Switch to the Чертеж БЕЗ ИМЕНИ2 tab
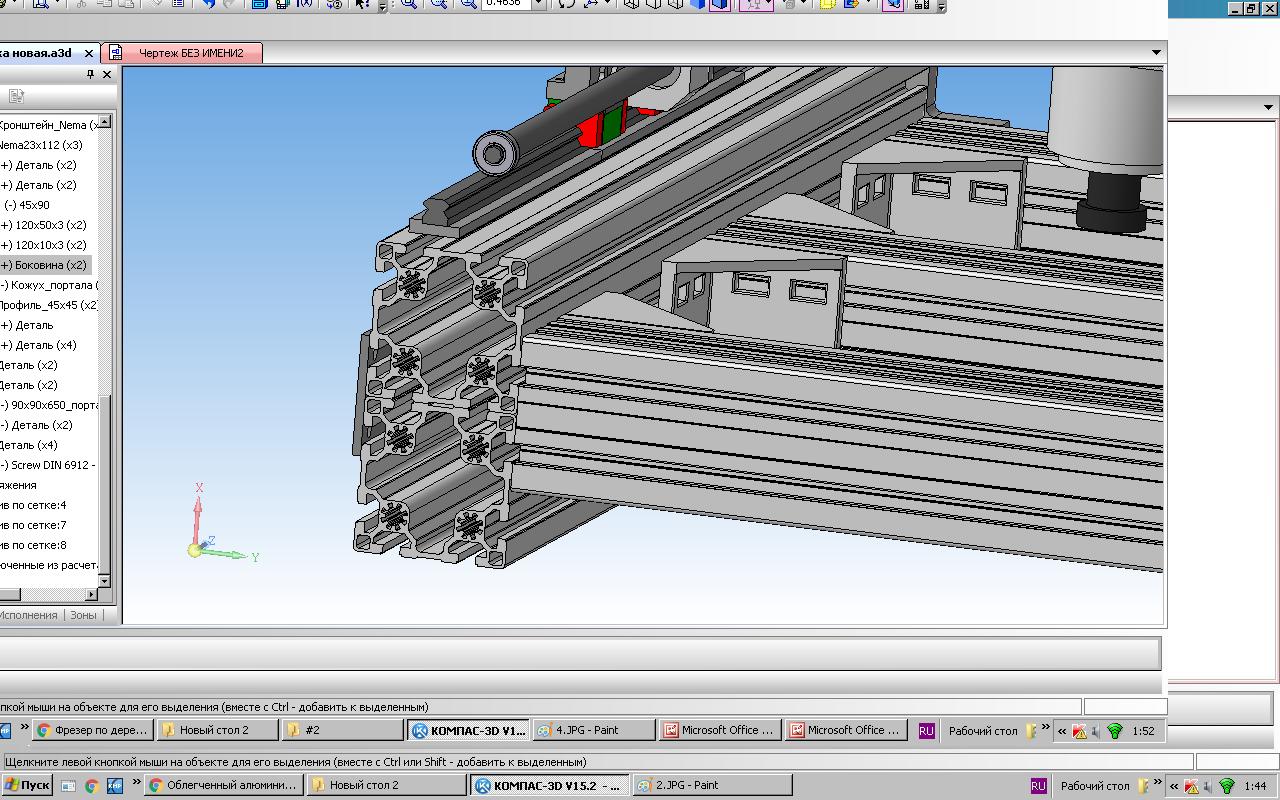 pos(190,53)
